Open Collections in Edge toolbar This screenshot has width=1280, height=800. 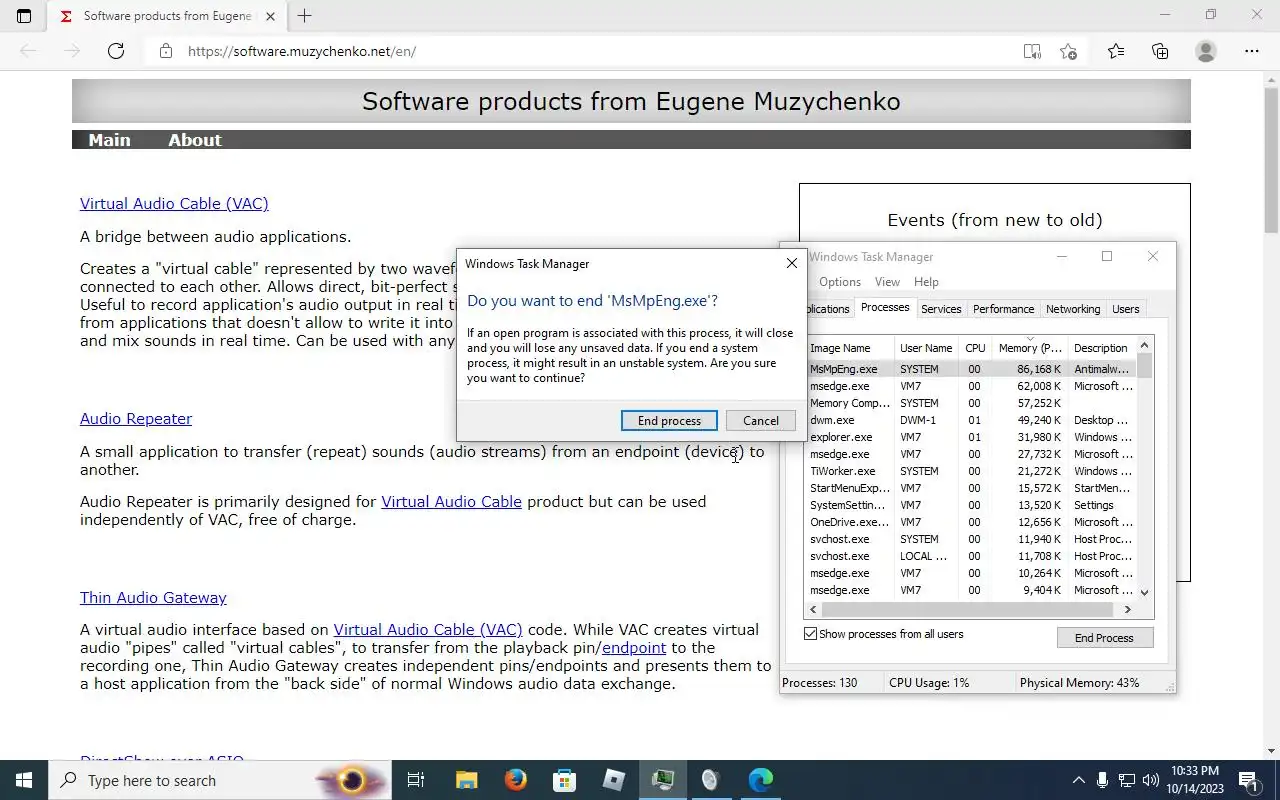click(x=1160, y=51)
